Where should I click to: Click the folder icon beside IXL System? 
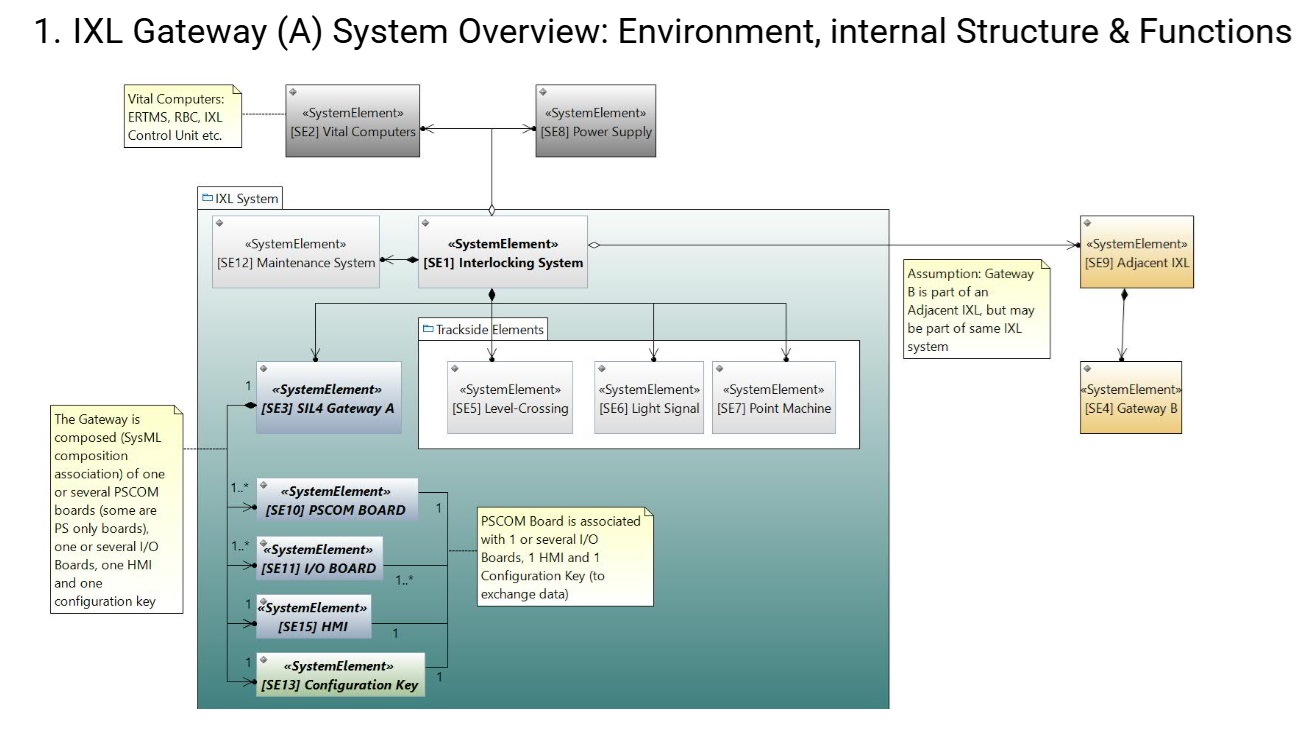pyautogui.click(x=207, y=198)
